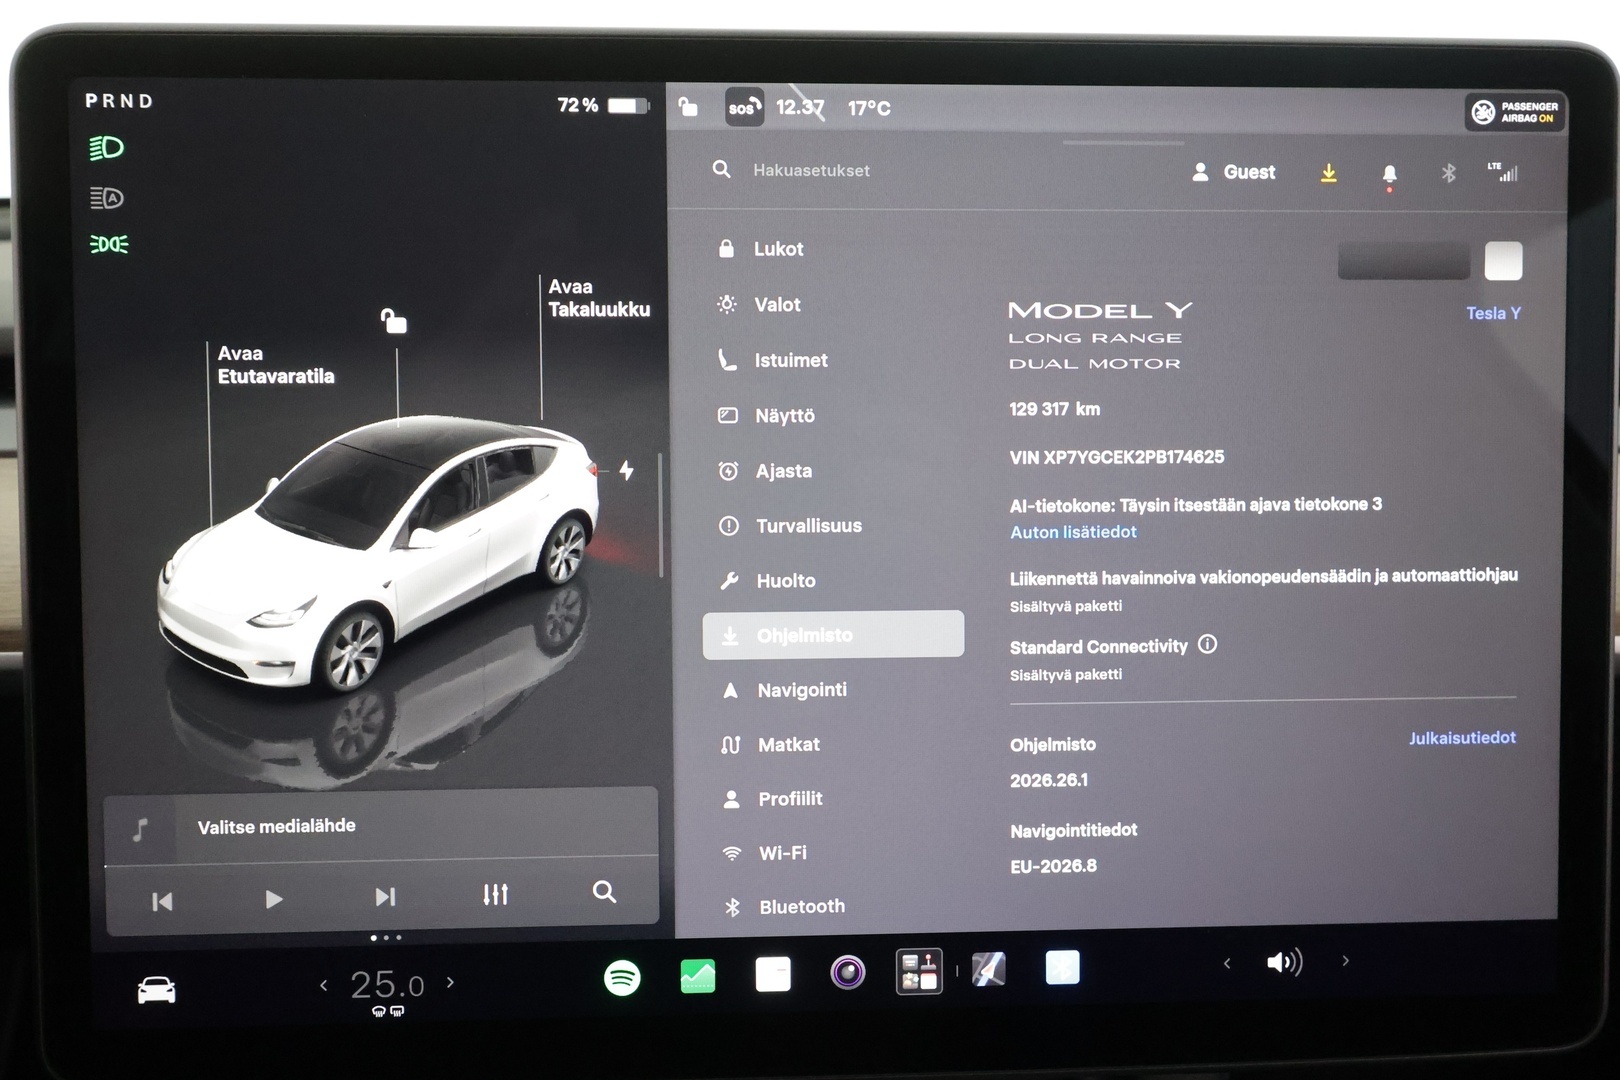Tap the SOS emergency call icon
The height and width of the screenshot is (1080, 1620).
744,107
